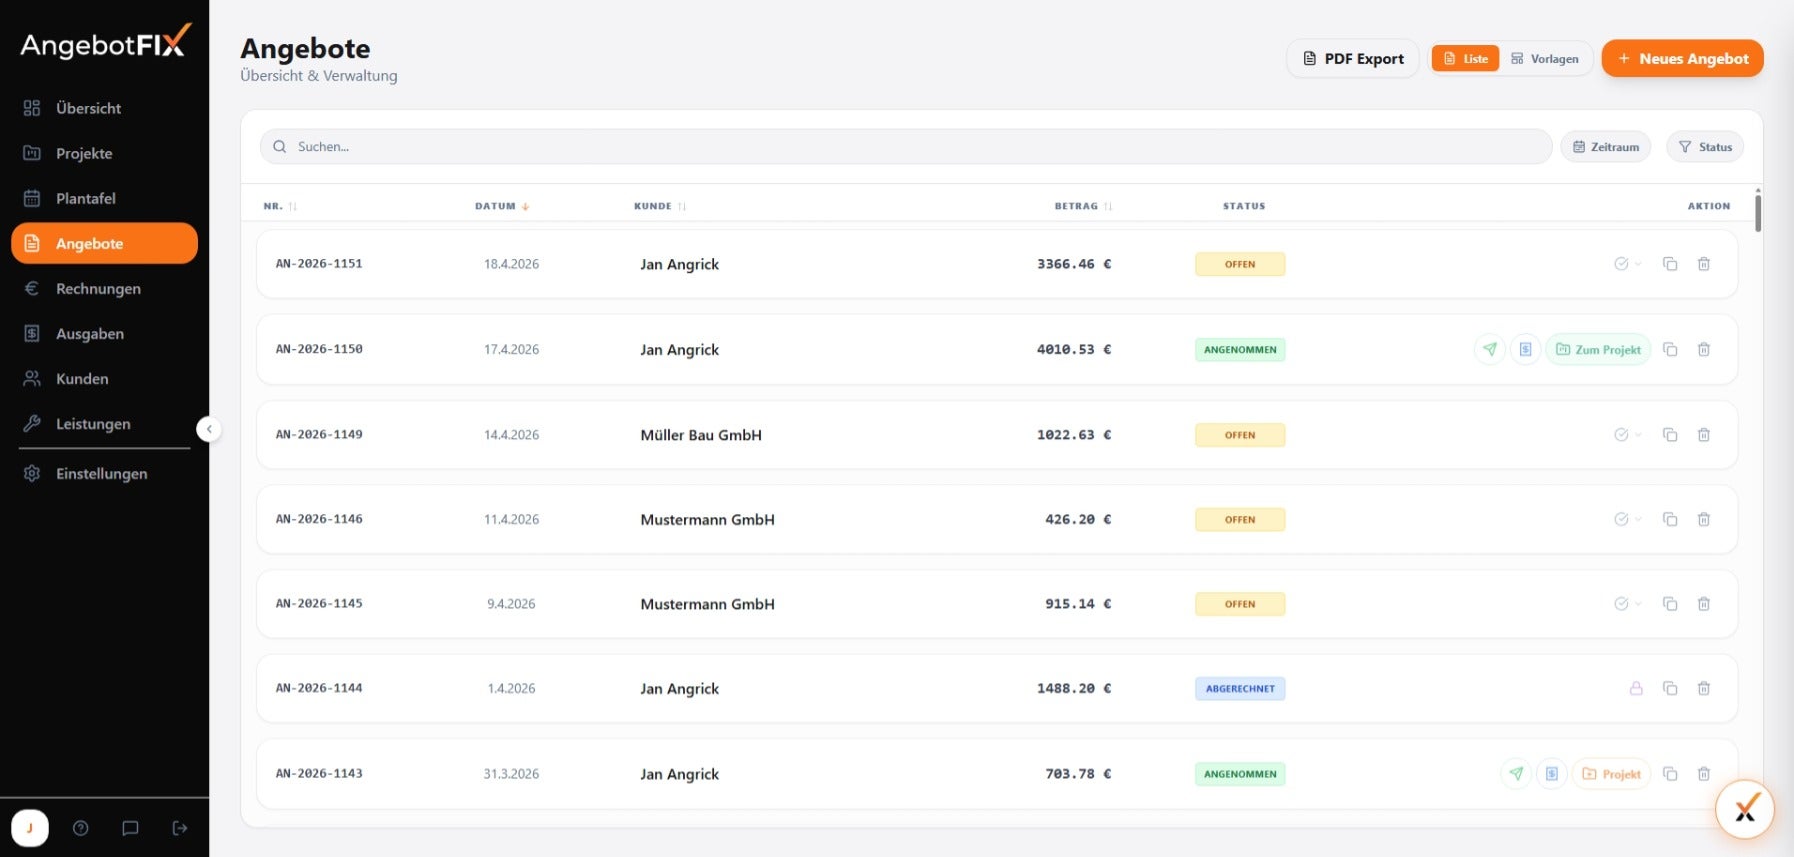Duplicate offer AN-2026-1144
This screenshot has height=857, width=1794.
(1670, 688)
